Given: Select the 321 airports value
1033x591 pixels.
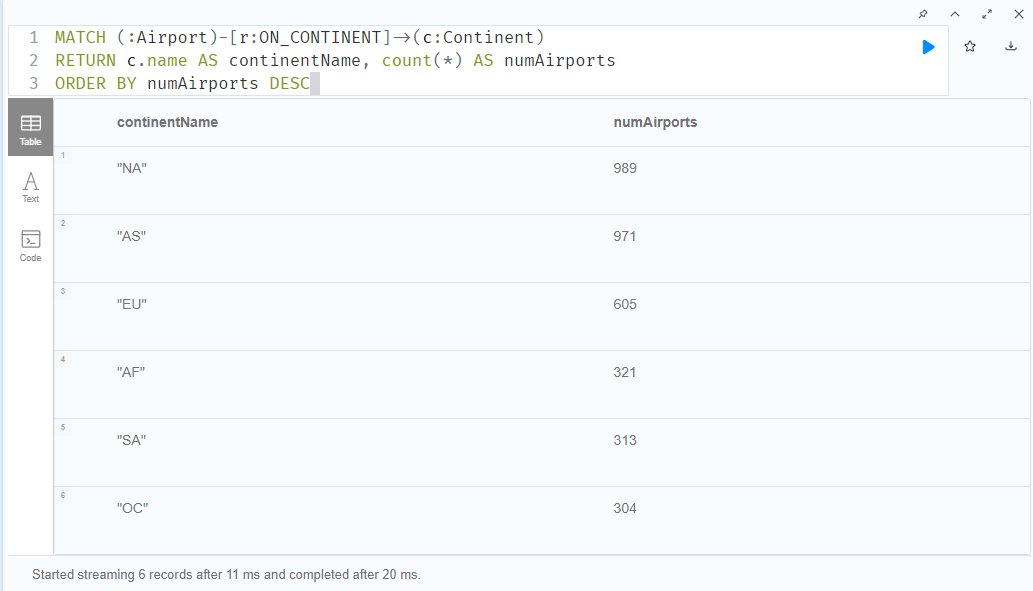Looking at the screenshot, I should point(625,372).
